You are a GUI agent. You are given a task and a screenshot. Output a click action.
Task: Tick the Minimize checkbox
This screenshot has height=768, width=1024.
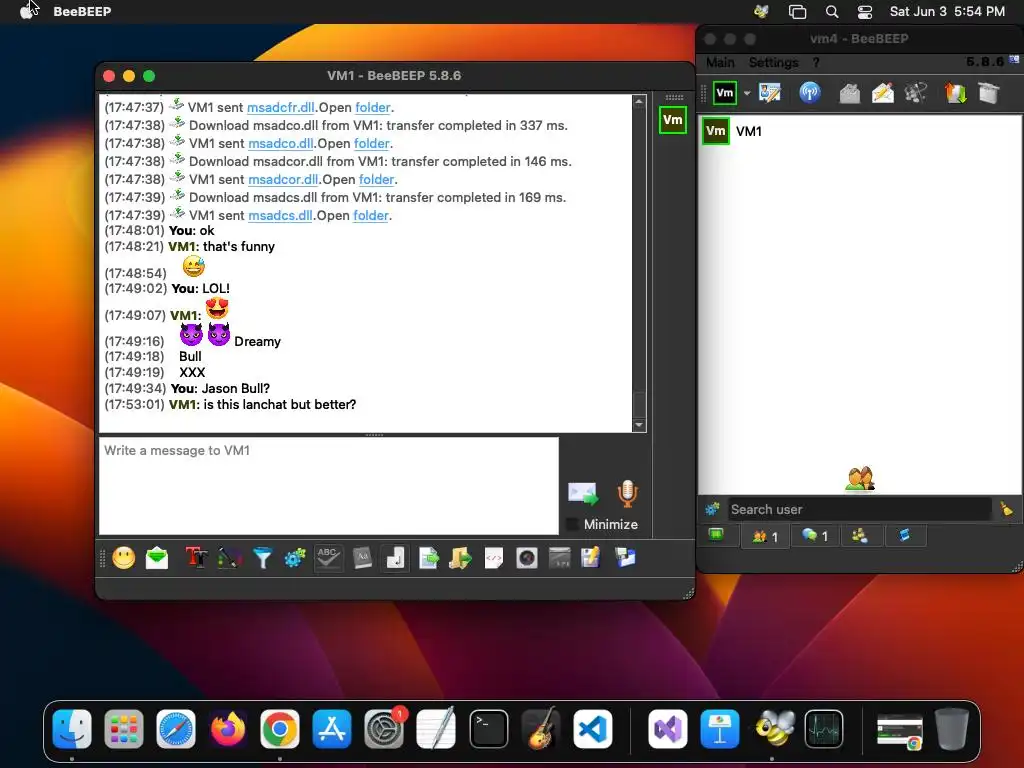(x=572, y=524)
